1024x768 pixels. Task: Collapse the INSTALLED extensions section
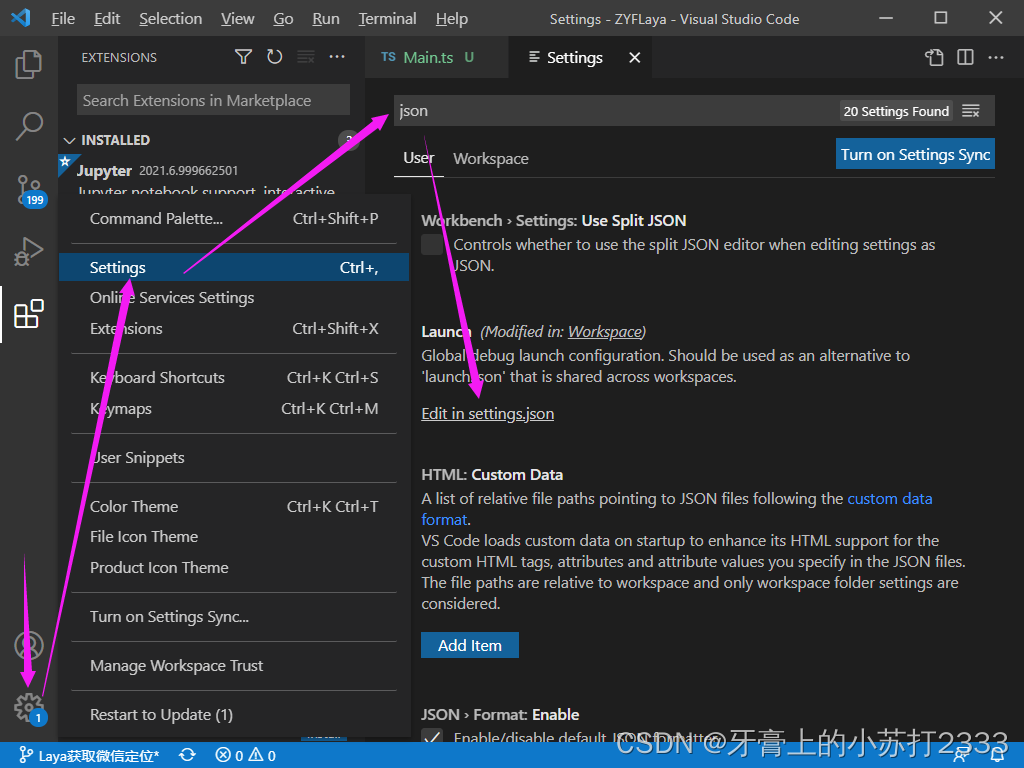(x=70, y=140)
